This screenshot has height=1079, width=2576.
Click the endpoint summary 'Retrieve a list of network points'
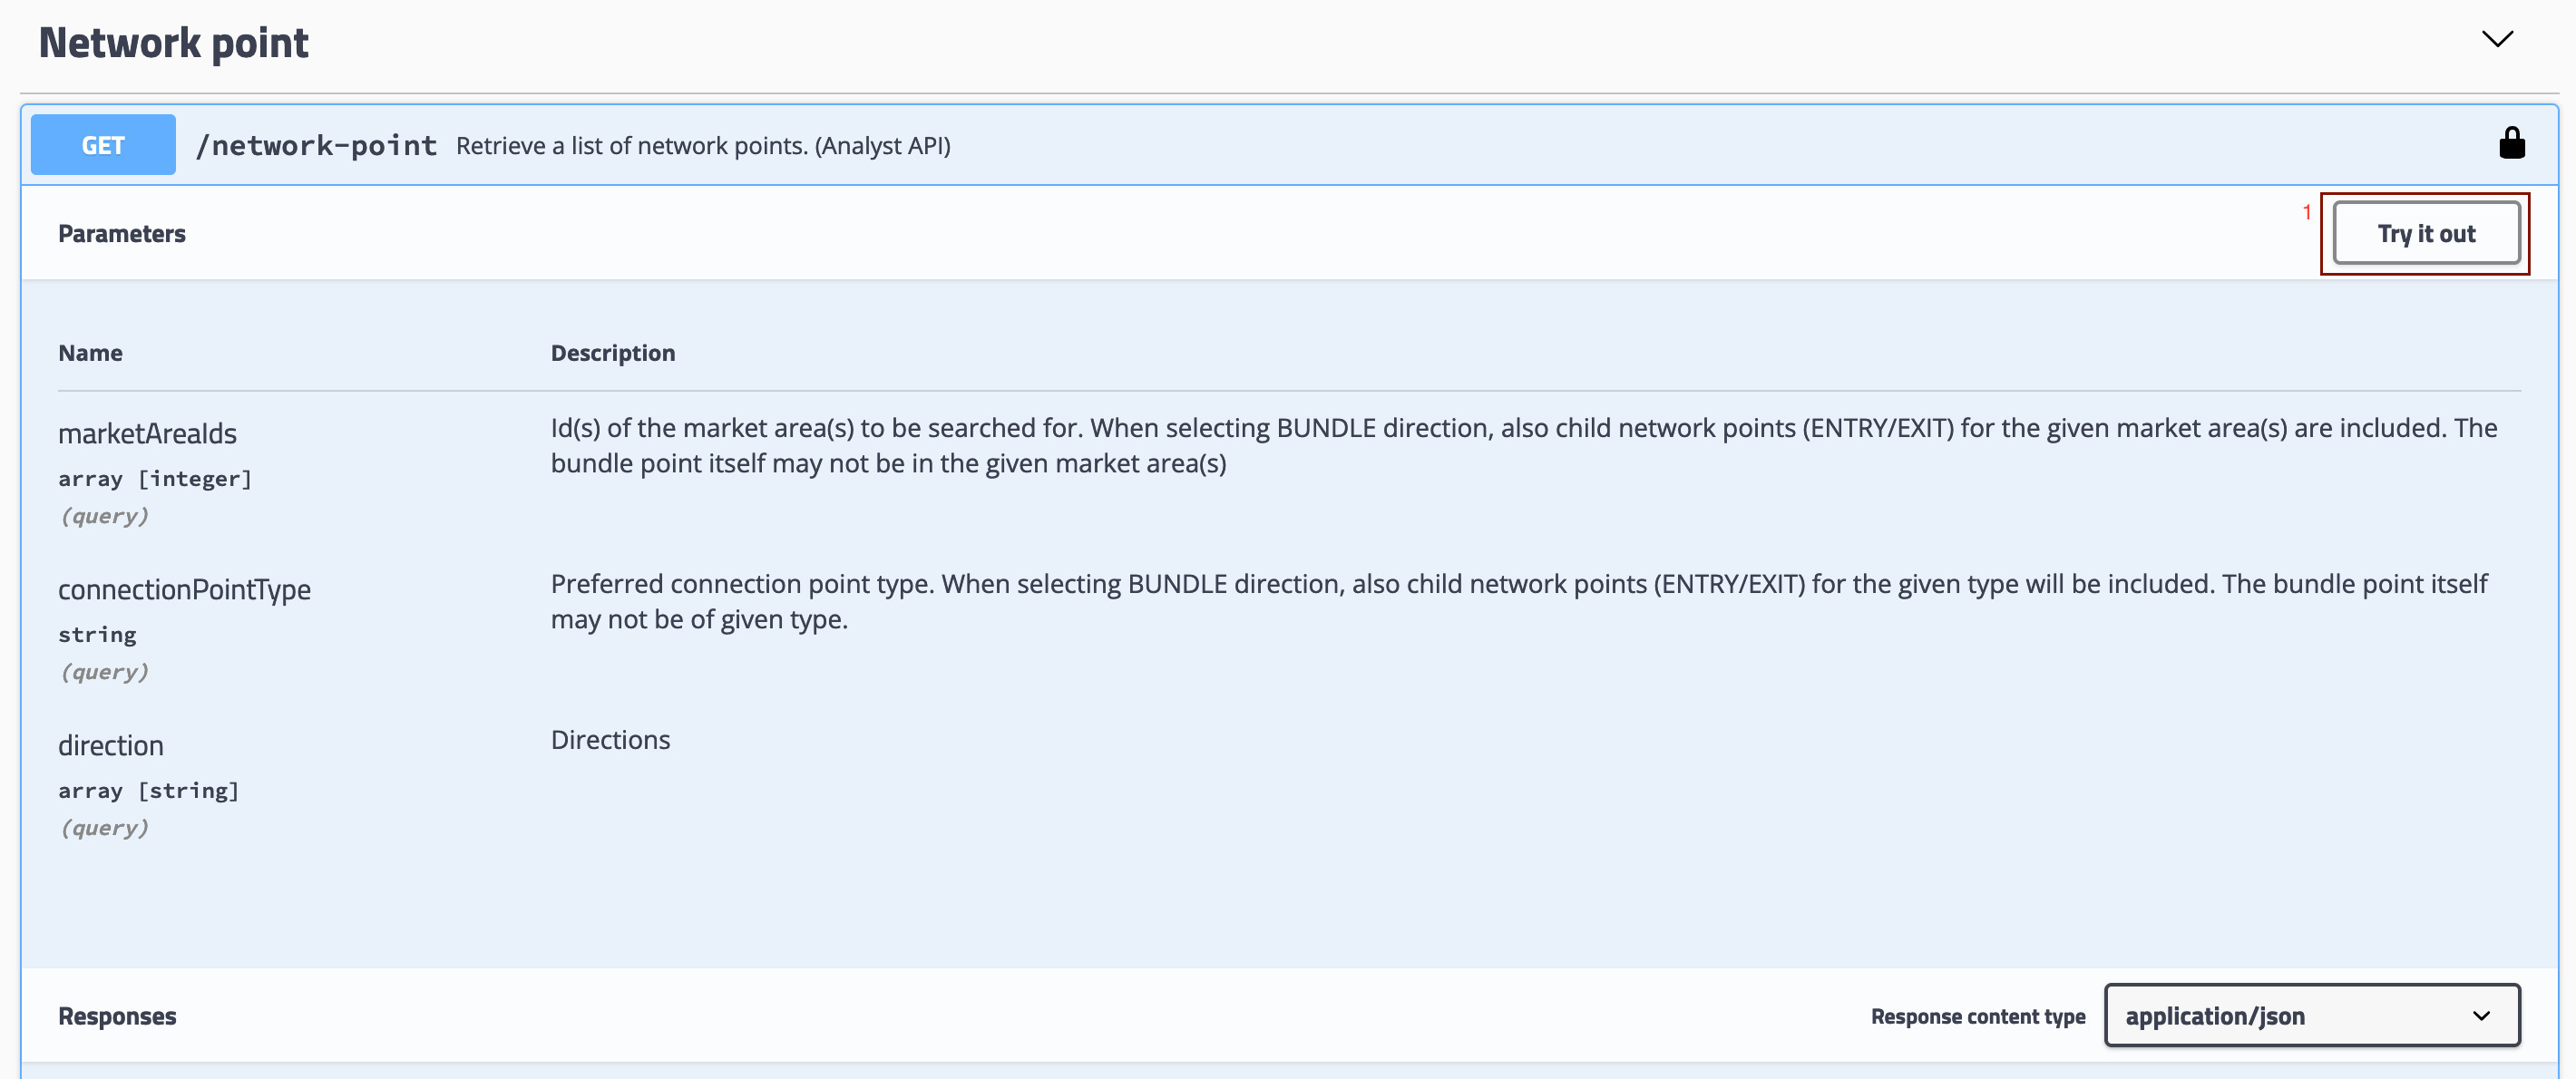click(702, 146)
